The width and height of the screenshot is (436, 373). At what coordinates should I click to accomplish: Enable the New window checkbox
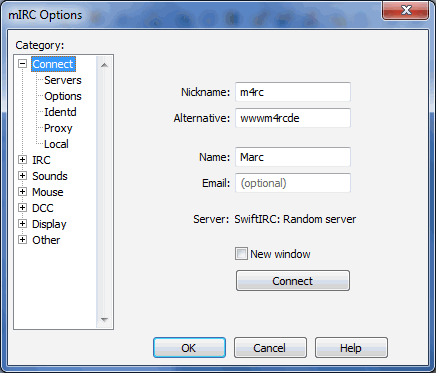pos(241,254)
